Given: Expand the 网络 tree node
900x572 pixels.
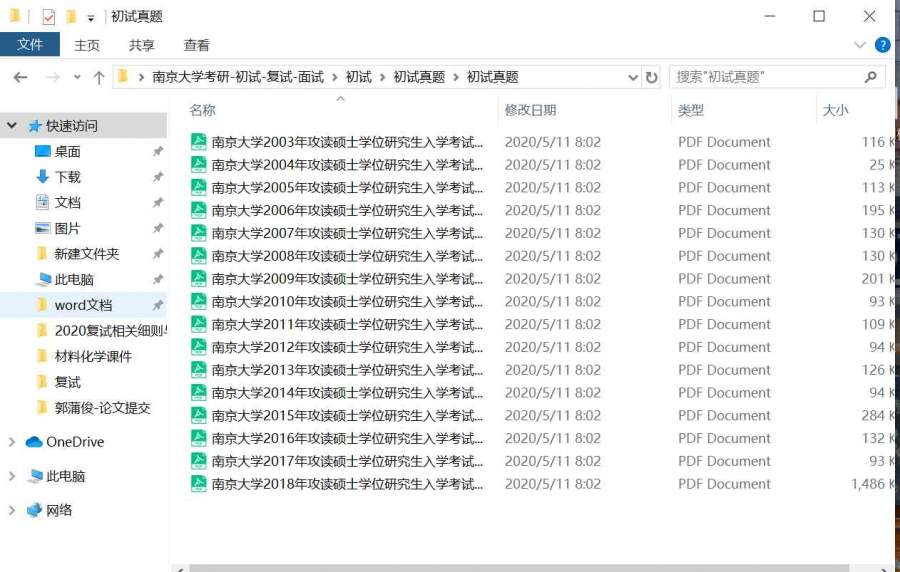Looking at the screenshot, I should tap(12, 510).
